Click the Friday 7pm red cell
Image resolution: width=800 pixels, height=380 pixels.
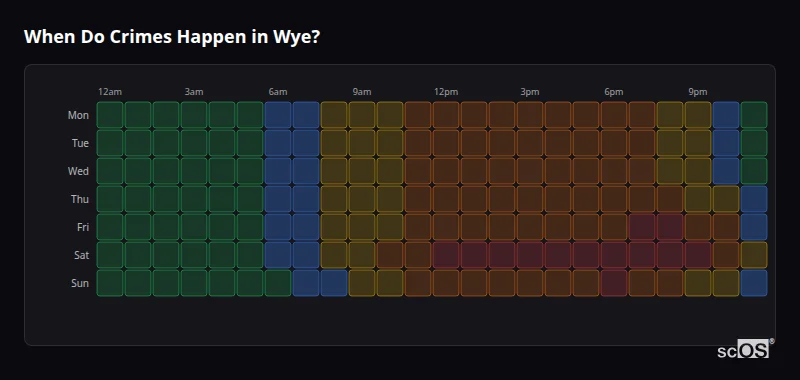642,227
